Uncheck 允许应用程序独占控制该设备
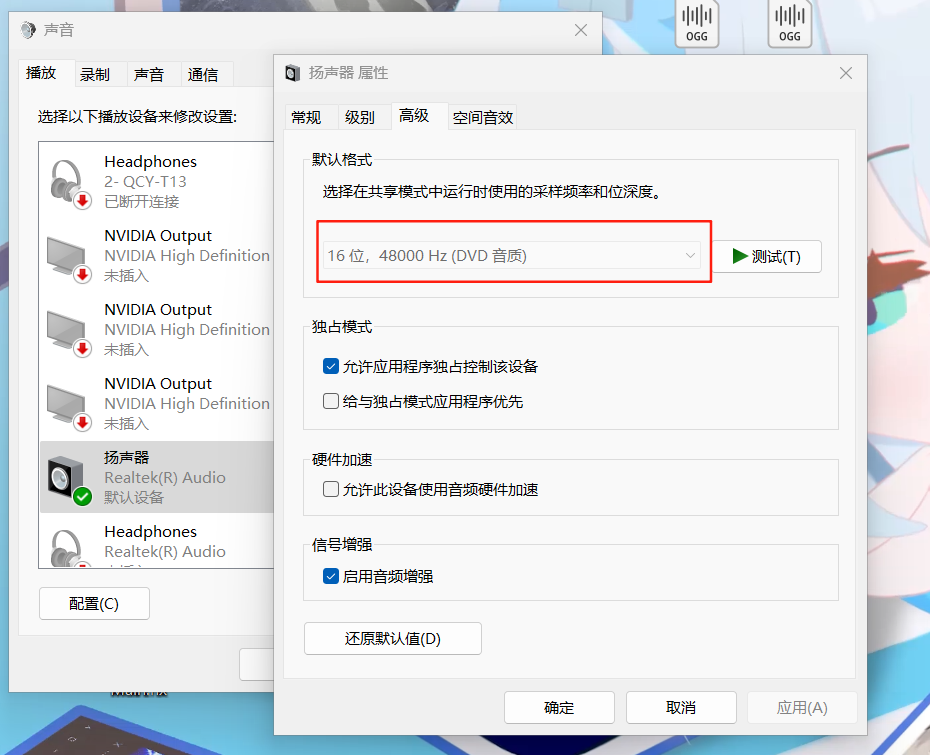 (x=330, y=367)
